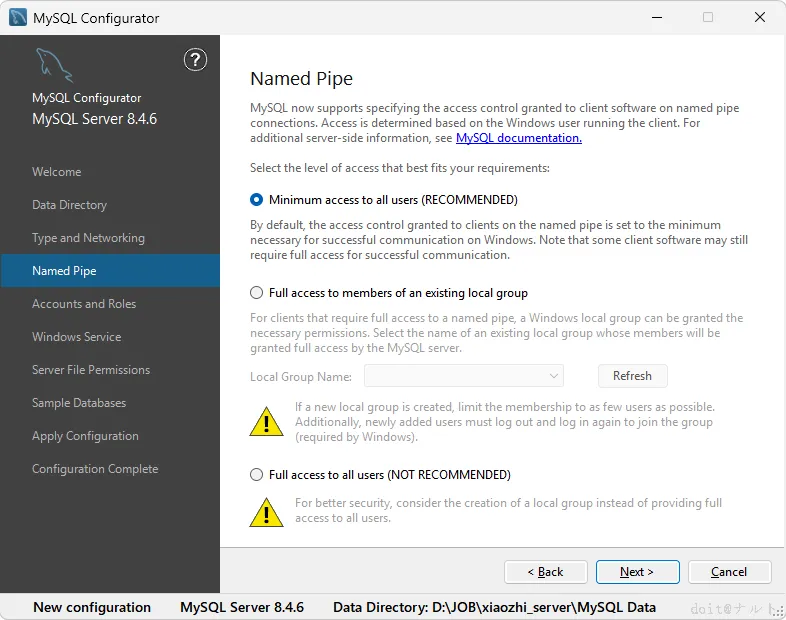Click the warning icon beside local group note
Image resolution: width=786 pixels, height=620 pixels.
click(x=266, y=422)
